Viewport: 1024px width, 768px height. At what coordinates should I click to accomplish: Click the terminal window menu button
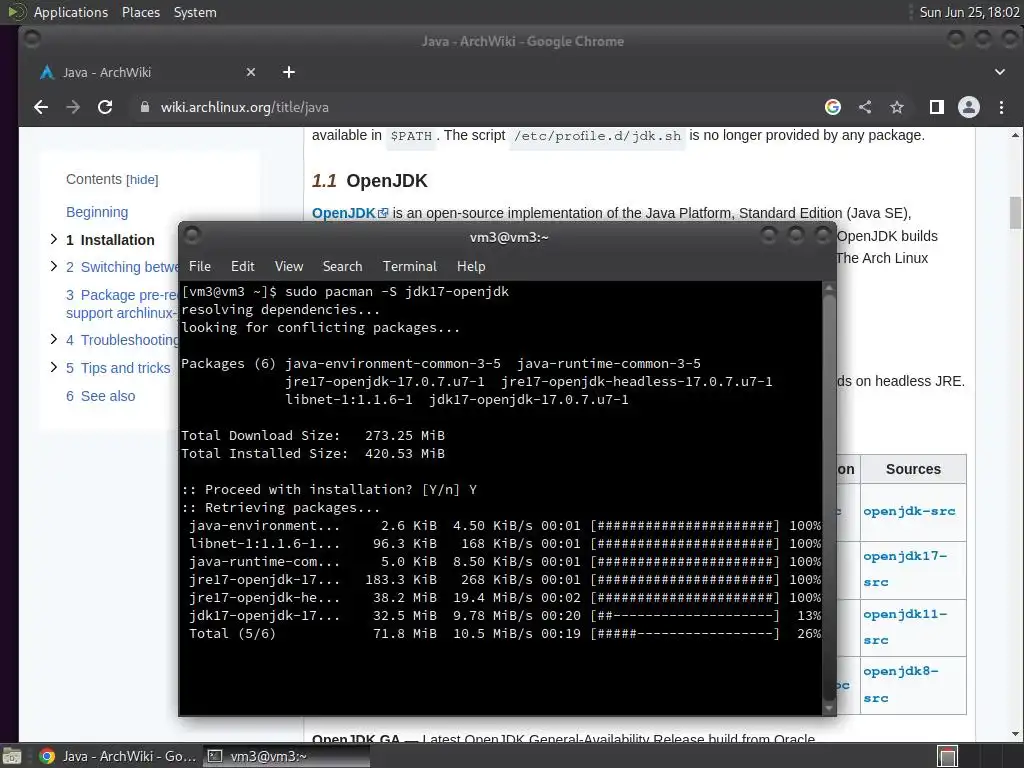point(191,234)
